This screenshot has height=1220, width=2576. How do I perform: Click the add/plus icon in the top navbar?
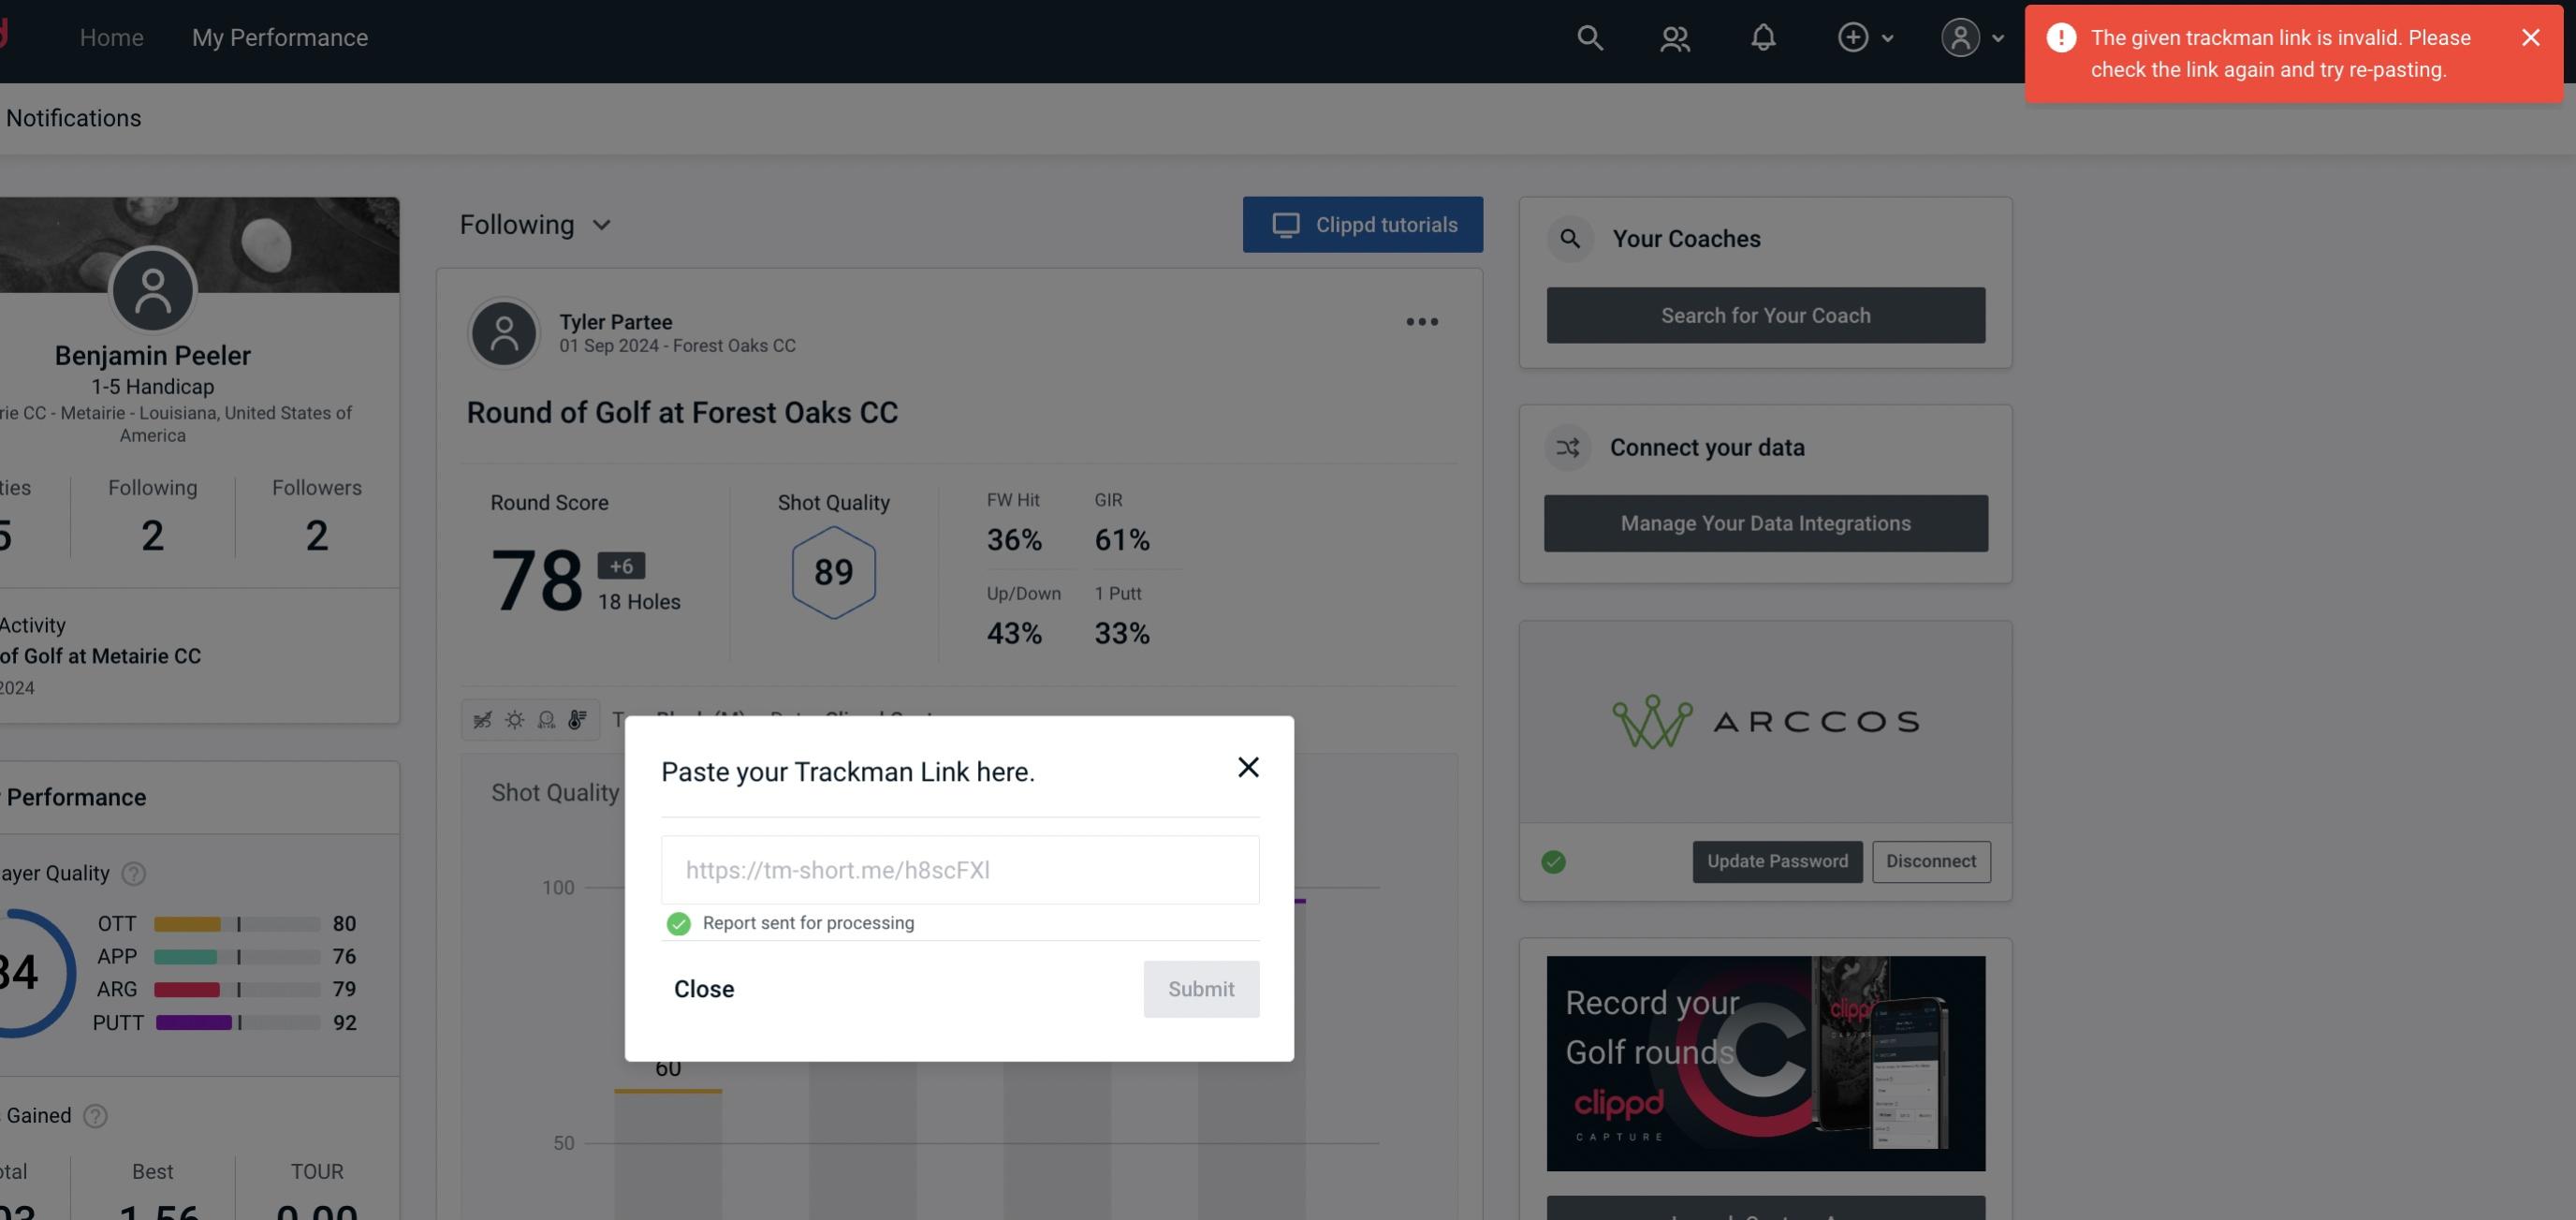(1853, 37)
